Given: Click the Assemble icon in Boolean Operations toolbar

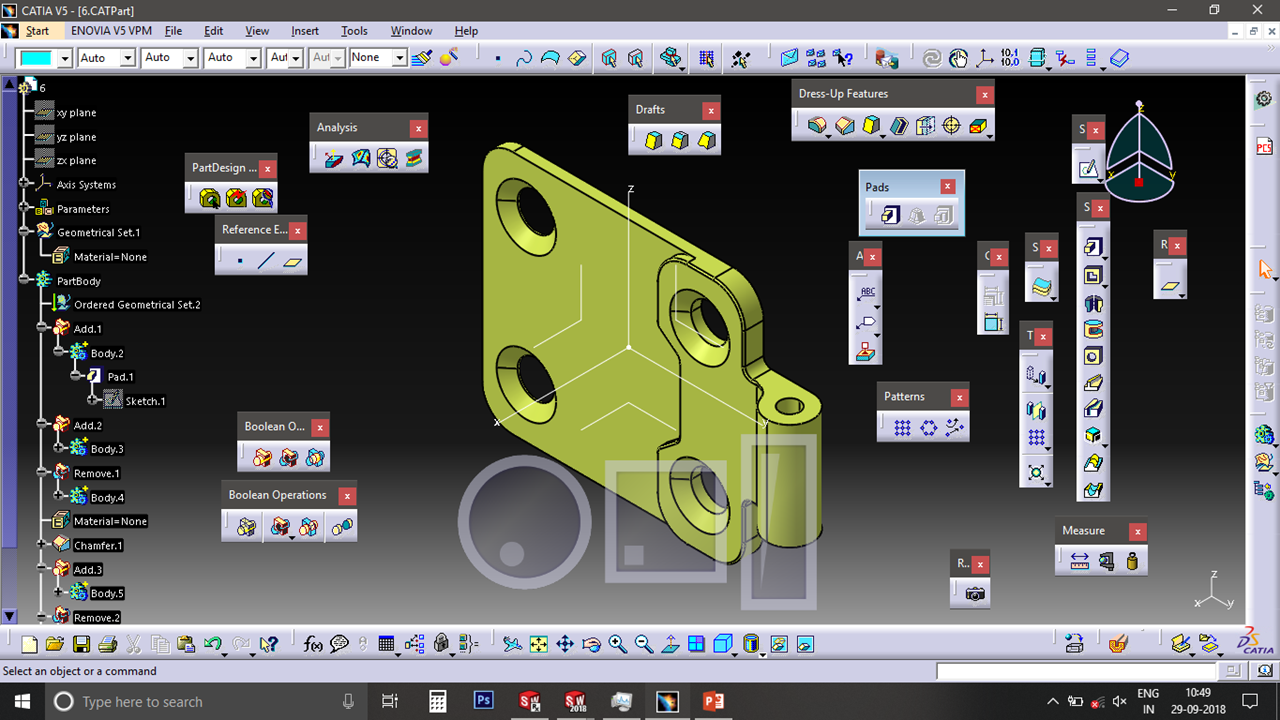Looking at the screenshot, I should (246, 527).
